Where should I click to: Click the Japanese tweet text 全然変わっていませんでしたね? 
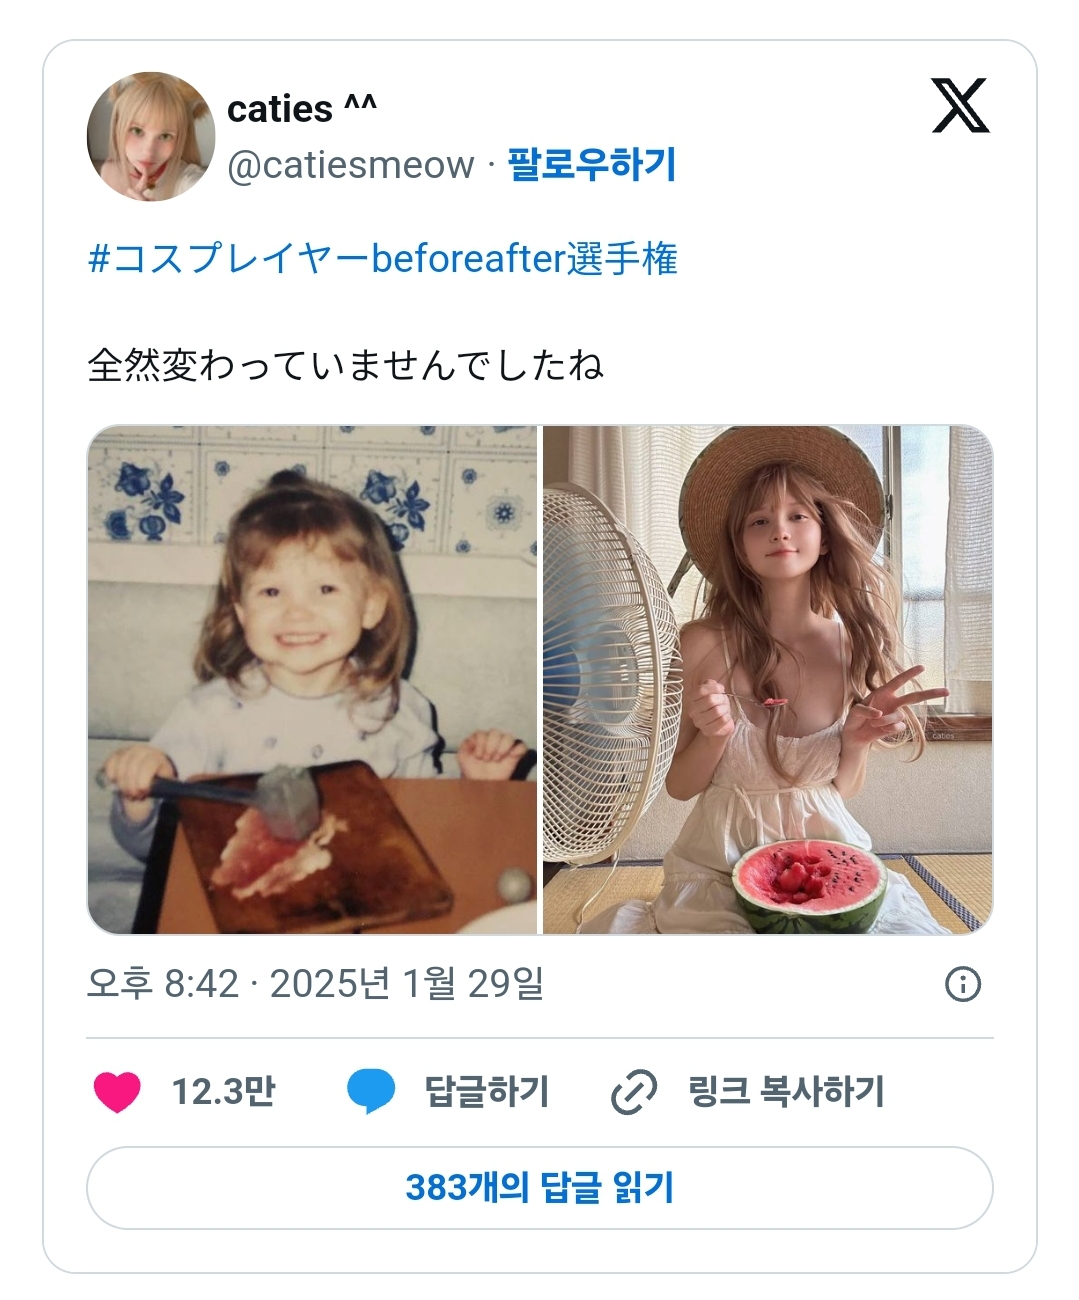346,365
